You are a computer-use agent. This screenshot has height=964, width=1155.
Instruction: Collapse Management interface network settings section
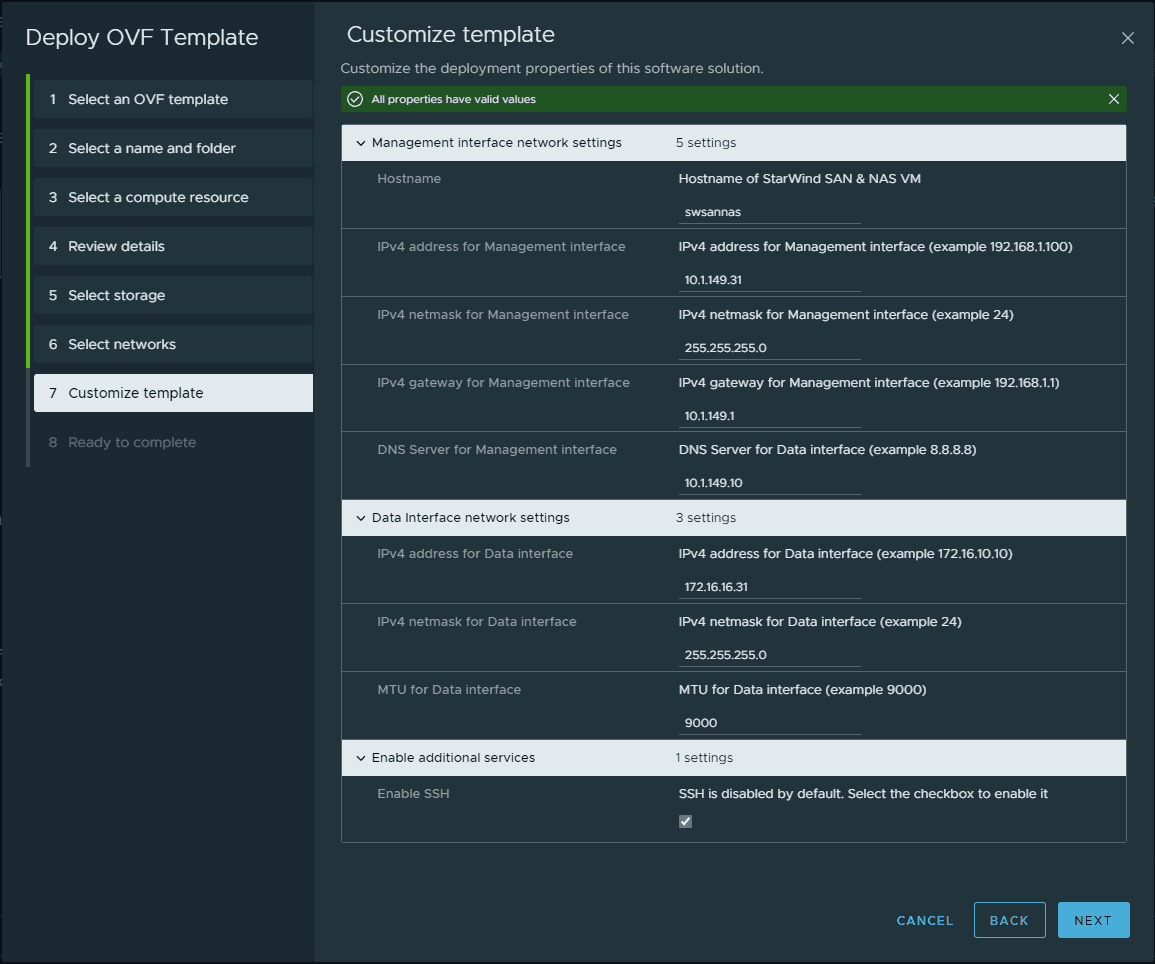point(360,143)
